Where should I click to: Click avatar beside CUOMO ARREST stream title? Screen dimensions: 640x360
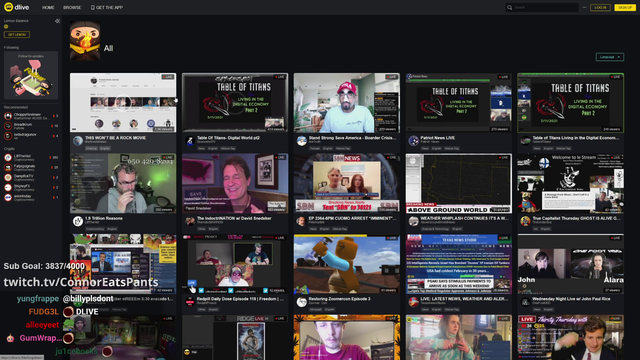(x=302, y=221)
